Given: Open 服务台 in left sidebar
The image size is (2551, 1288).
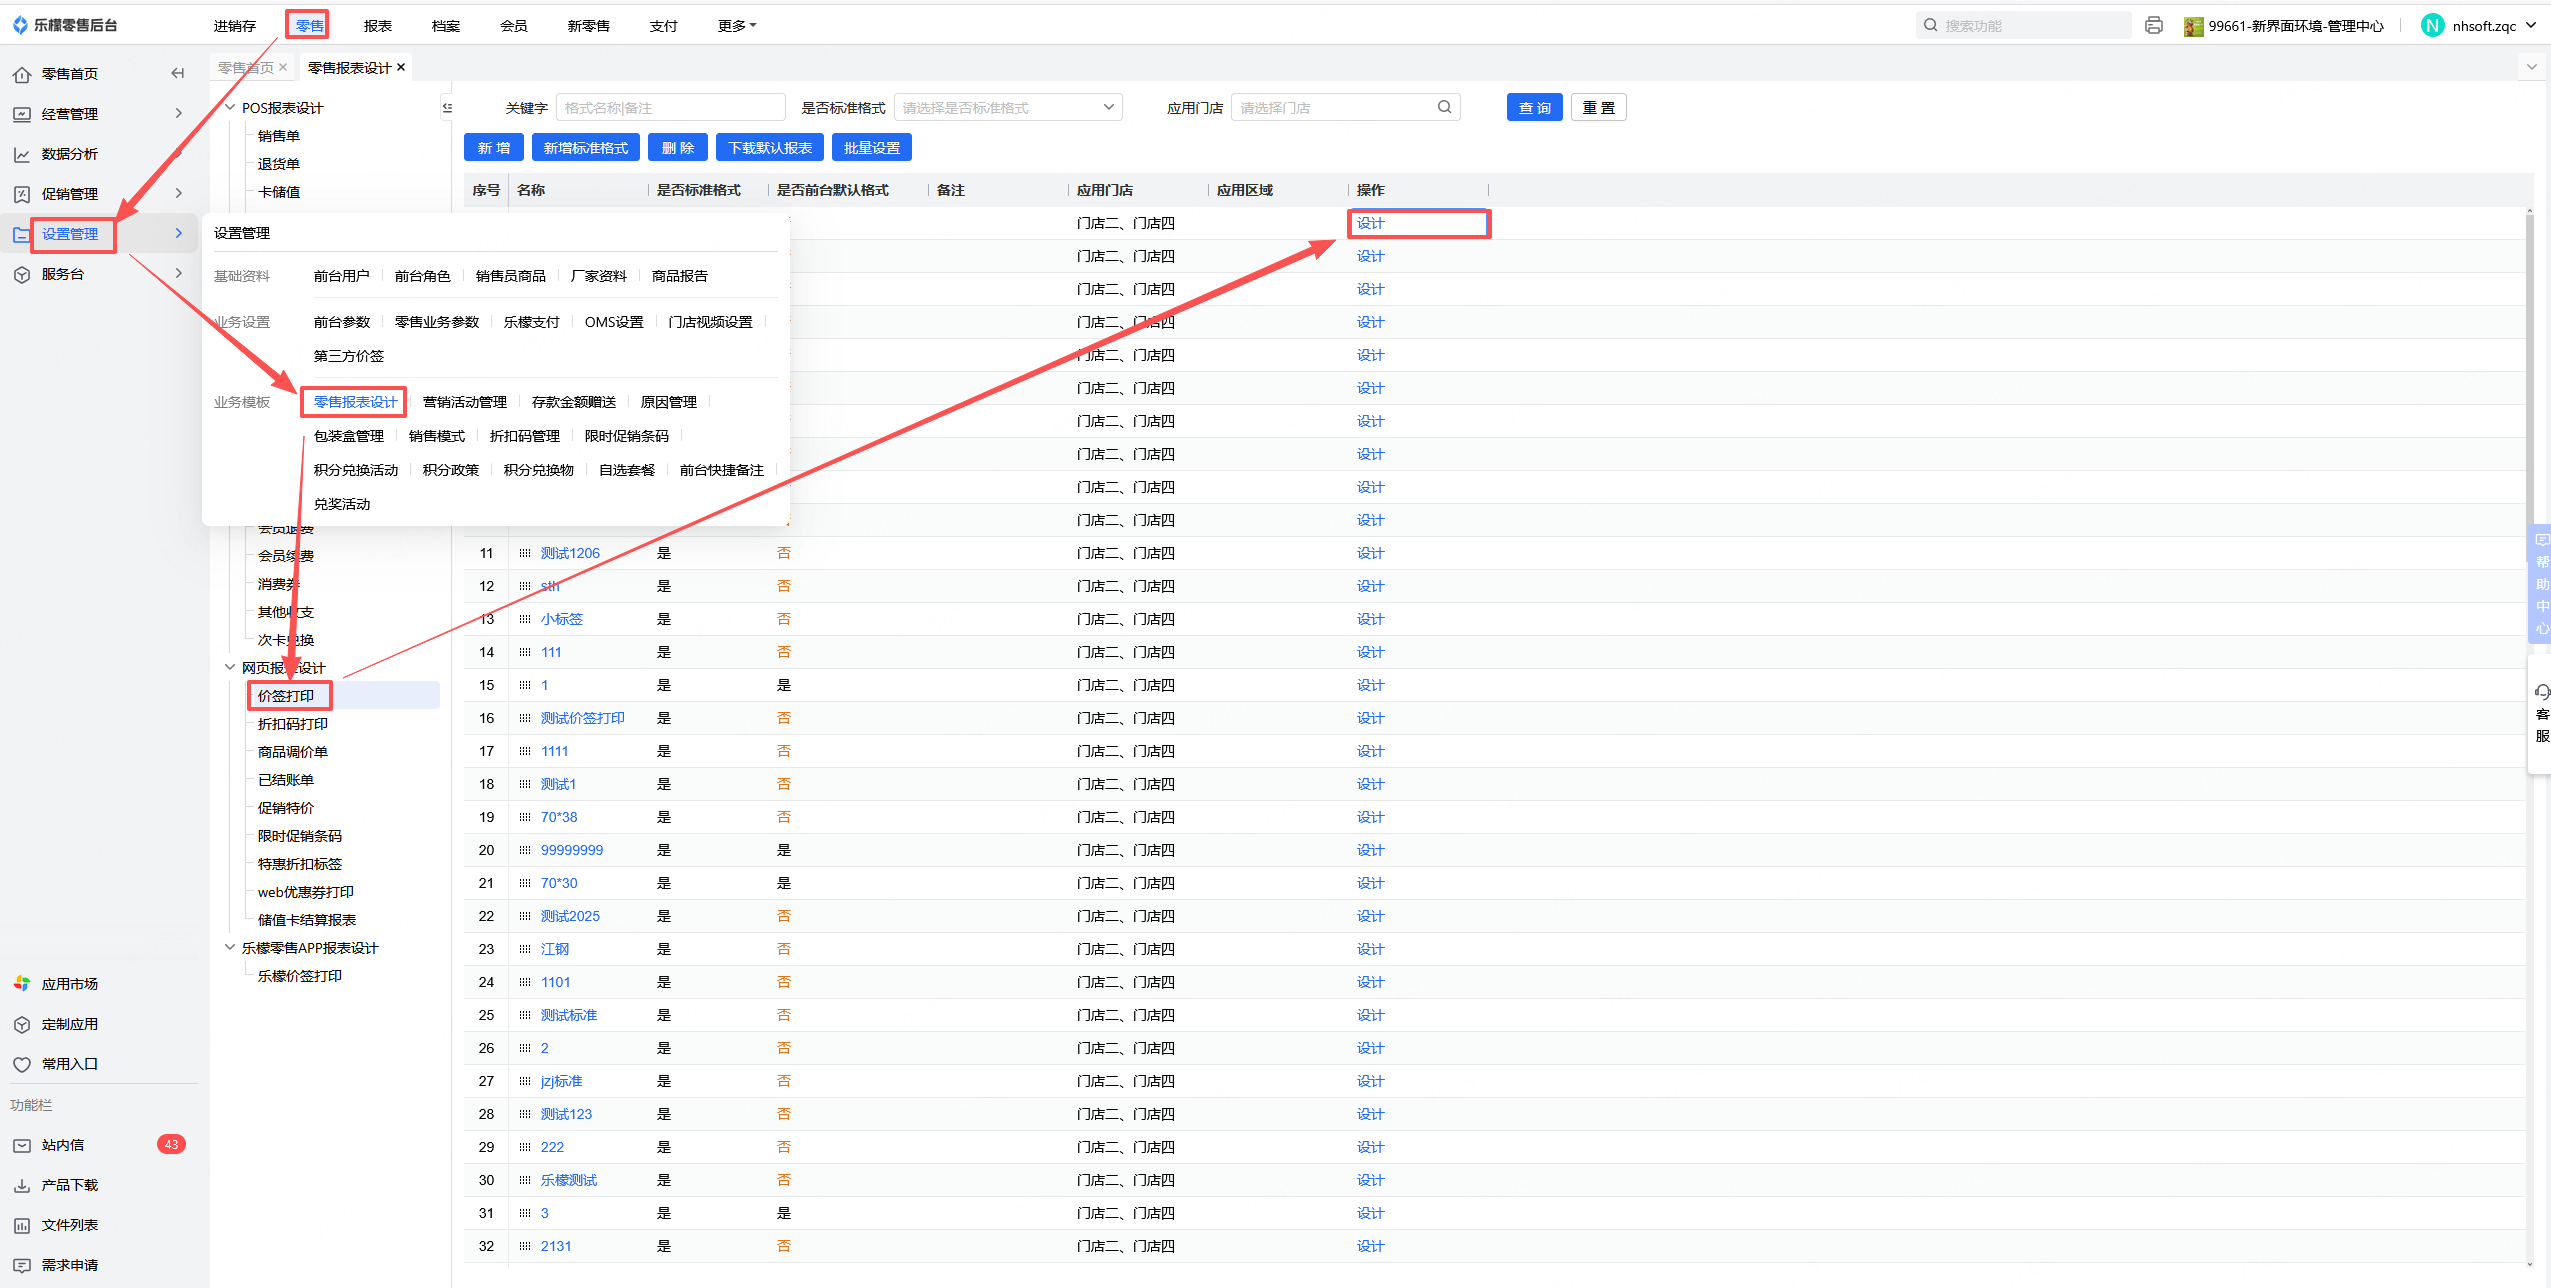Looking at the screenshot, I should point(62,274).
